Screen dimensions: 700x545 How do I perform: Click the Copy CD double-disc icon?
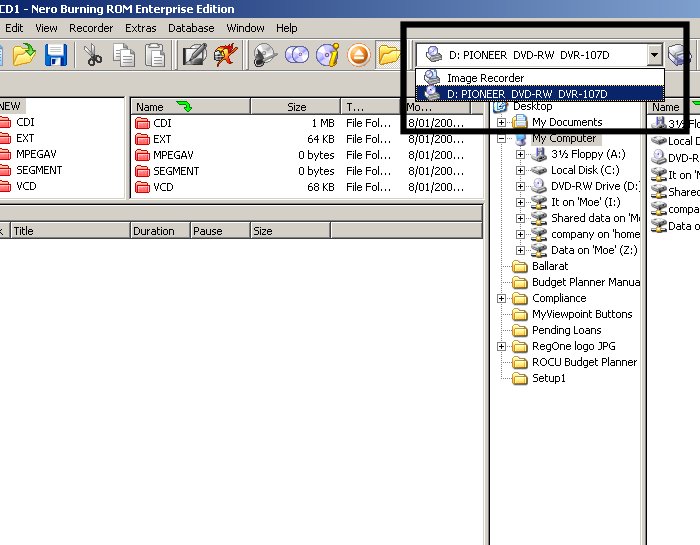(x=296, y=55)
